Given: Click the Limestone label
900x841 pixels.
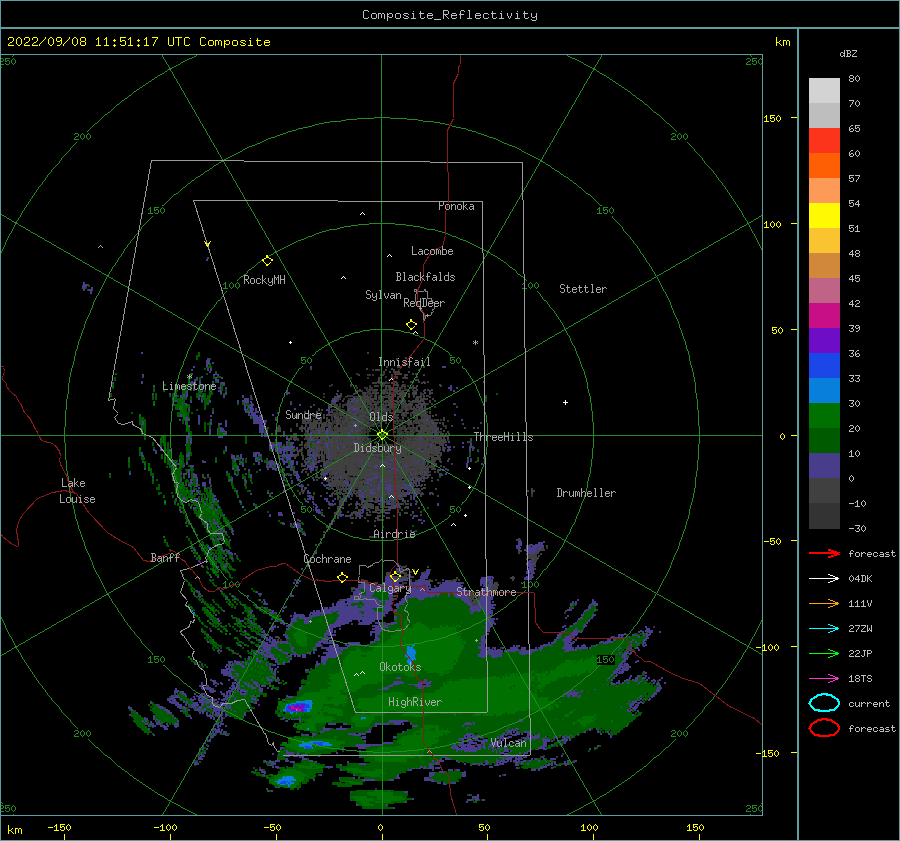Looking at the screenshot, I should [189, 386].
